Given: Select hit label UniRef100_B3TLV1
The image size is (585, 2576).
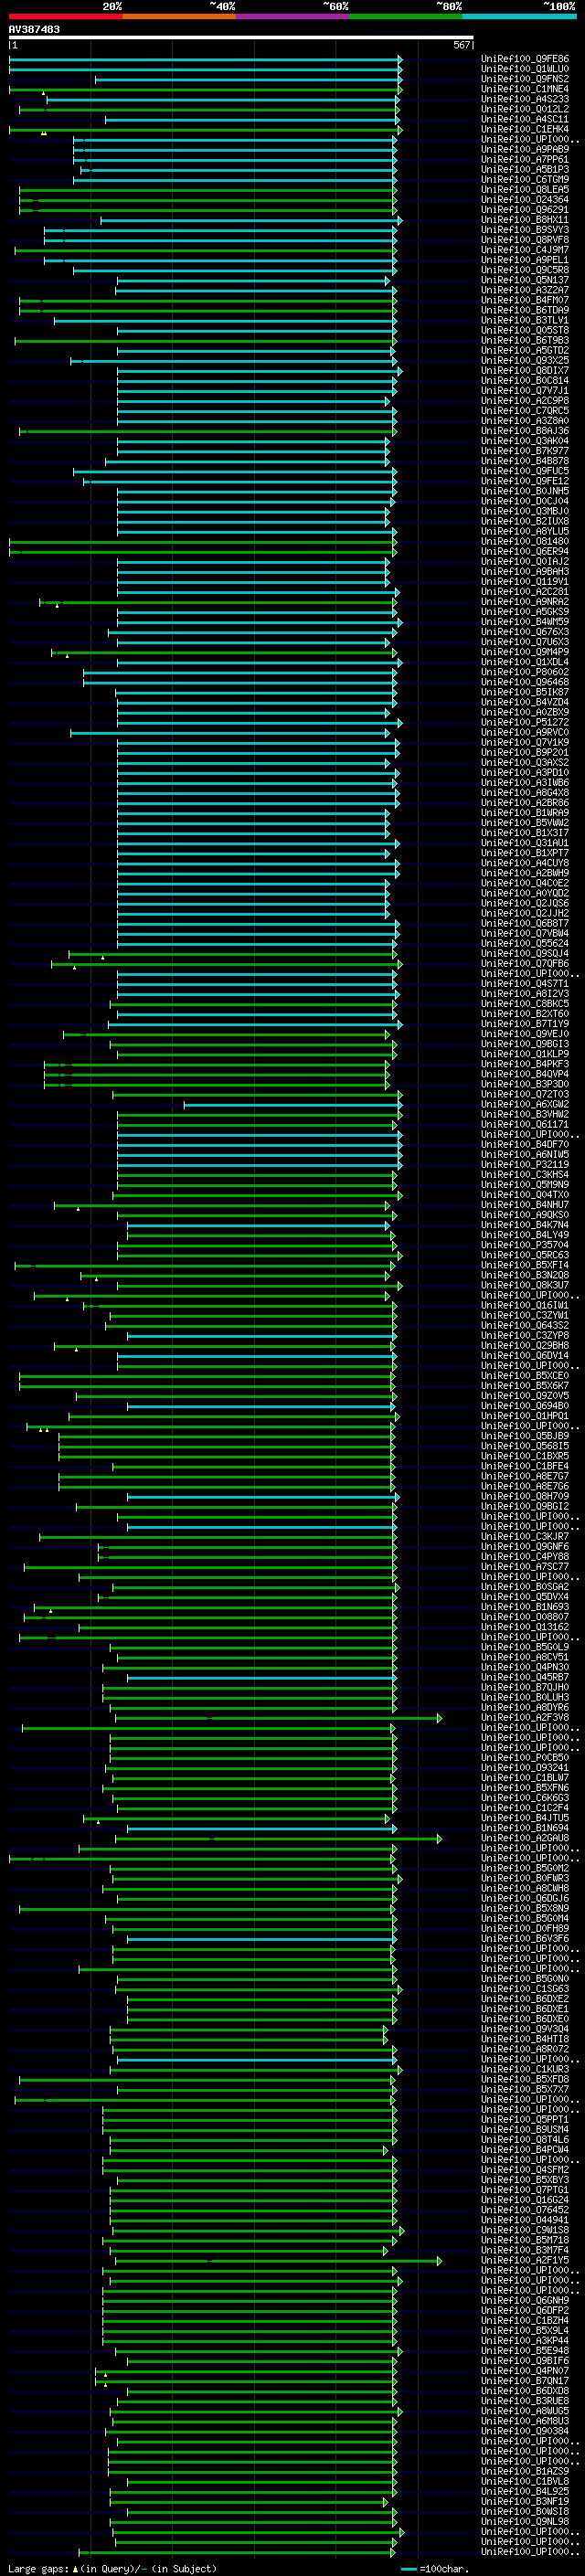Looking at the screenshot, I should click(525, 320).
